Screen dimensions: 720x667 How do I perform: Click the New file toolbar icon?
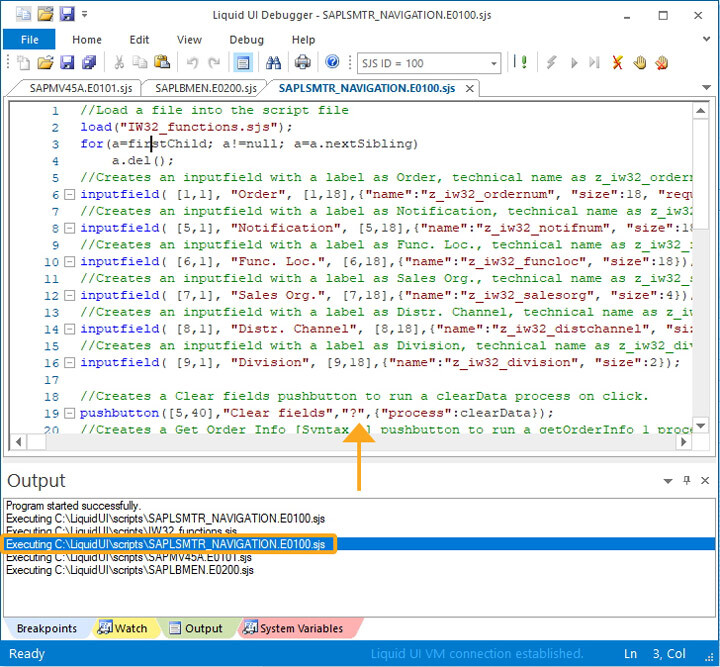click(23, 62)
